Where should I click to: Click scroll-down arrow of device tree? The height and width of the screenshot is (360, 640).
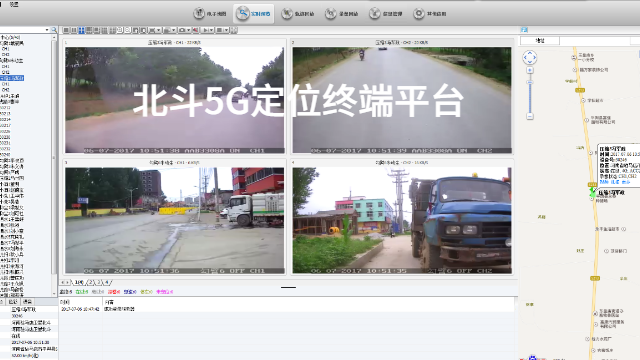click(54, 293)
